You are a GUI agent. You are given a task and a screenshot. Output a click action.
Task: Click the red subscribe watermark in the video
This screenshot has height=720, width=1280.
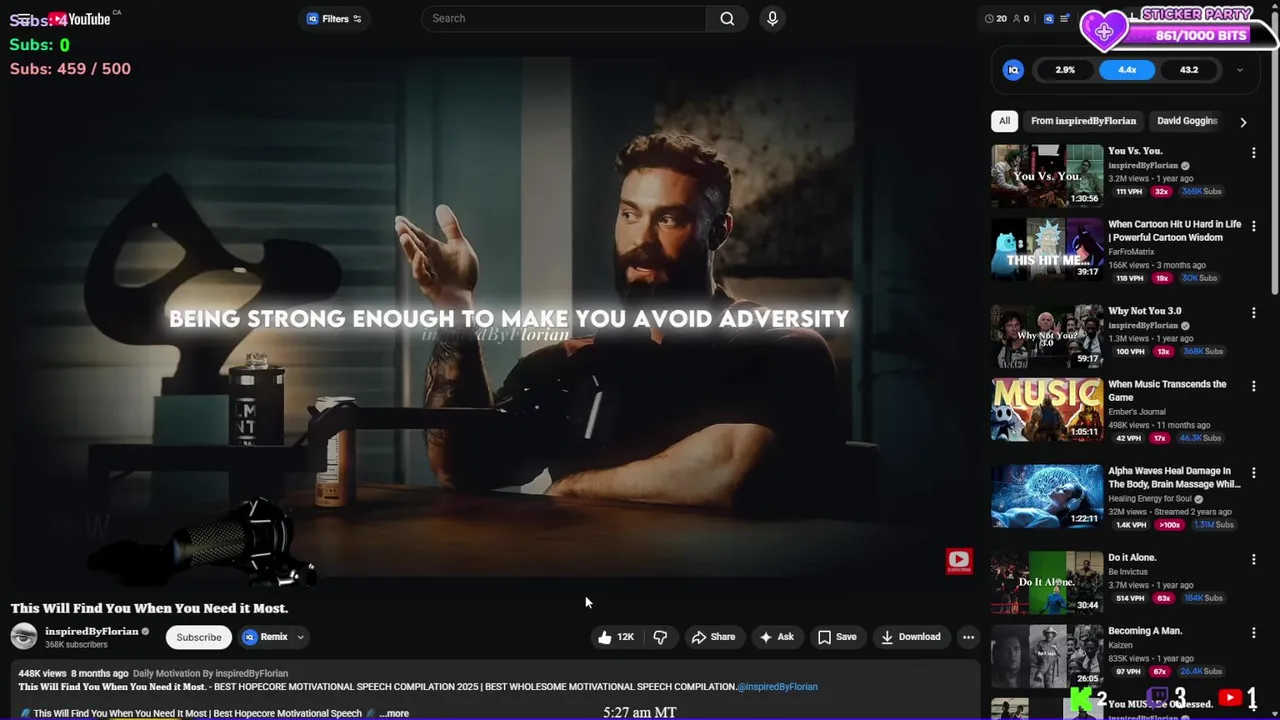tap(959, 561)
